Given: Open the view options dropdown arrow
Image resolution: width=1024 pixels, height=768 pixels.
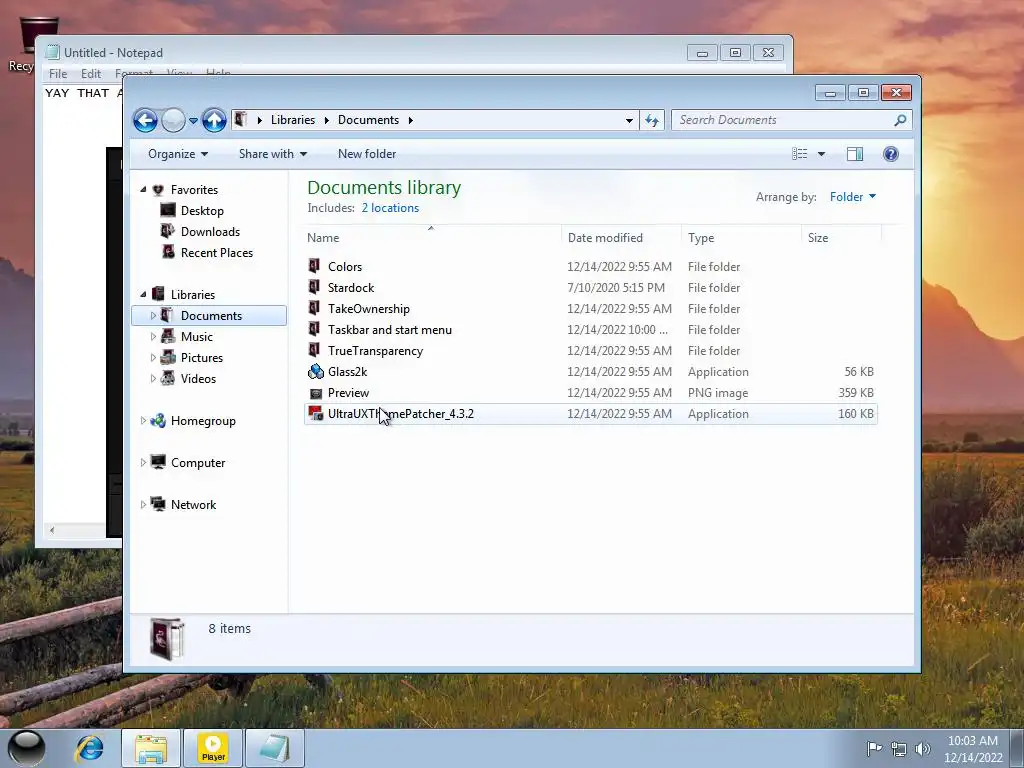Looking at the screenshot, I should coord(822,154).
